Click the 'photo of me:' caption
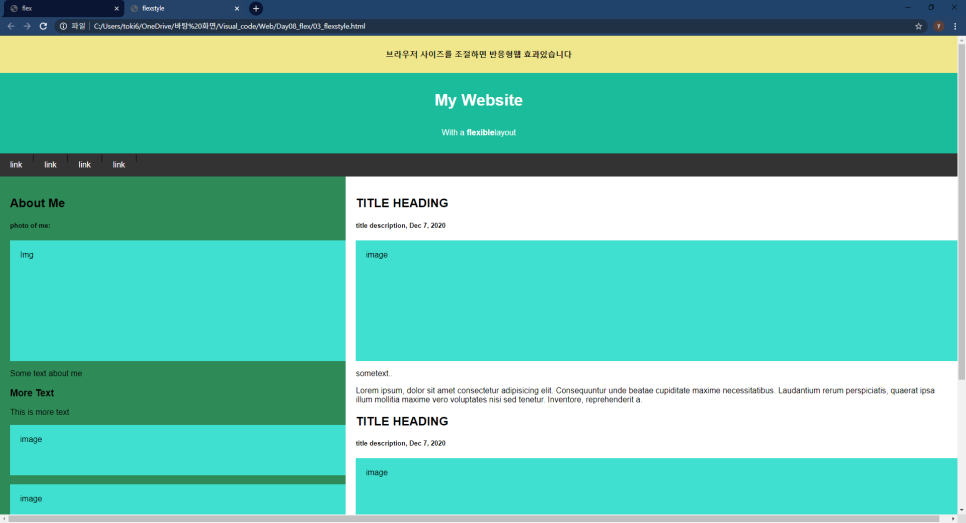The image size is (966, 523). [x=30, y=225]
